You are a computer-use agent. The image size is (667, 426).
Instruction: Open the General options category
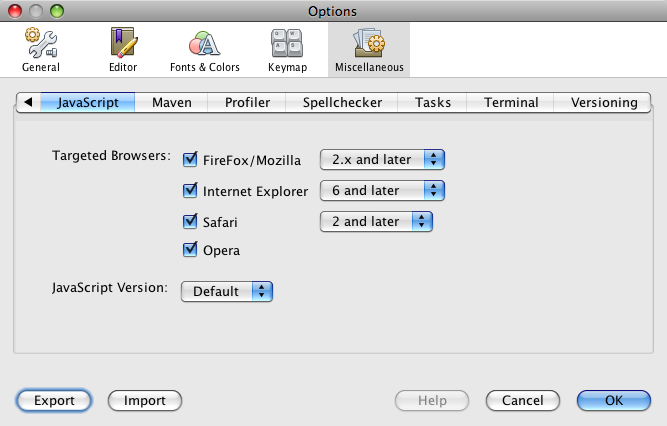tap(41, 50)
